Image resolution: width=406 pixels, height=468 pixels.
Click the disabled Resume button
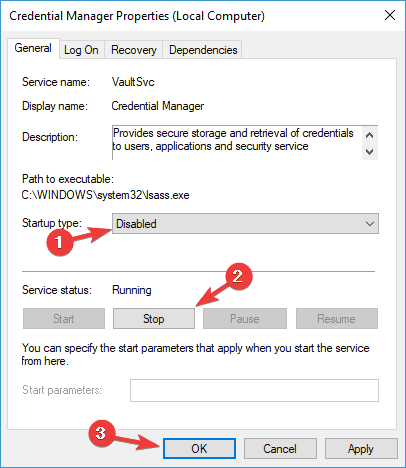click(336, 319)
